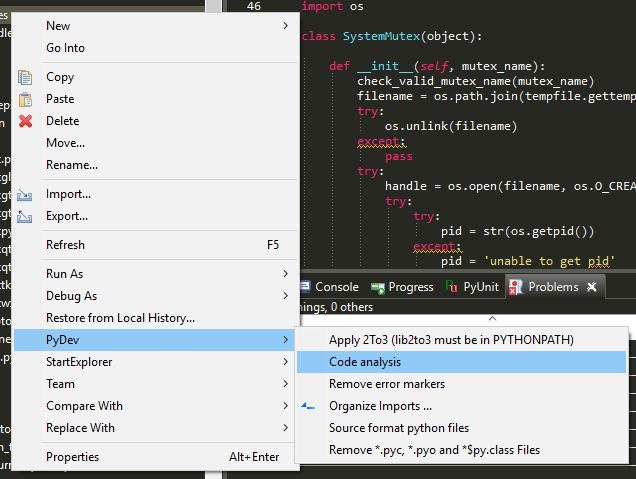Choose Apply 2To3 submenu option
This screenshot has height=479, width=636.
click(462, 339)
